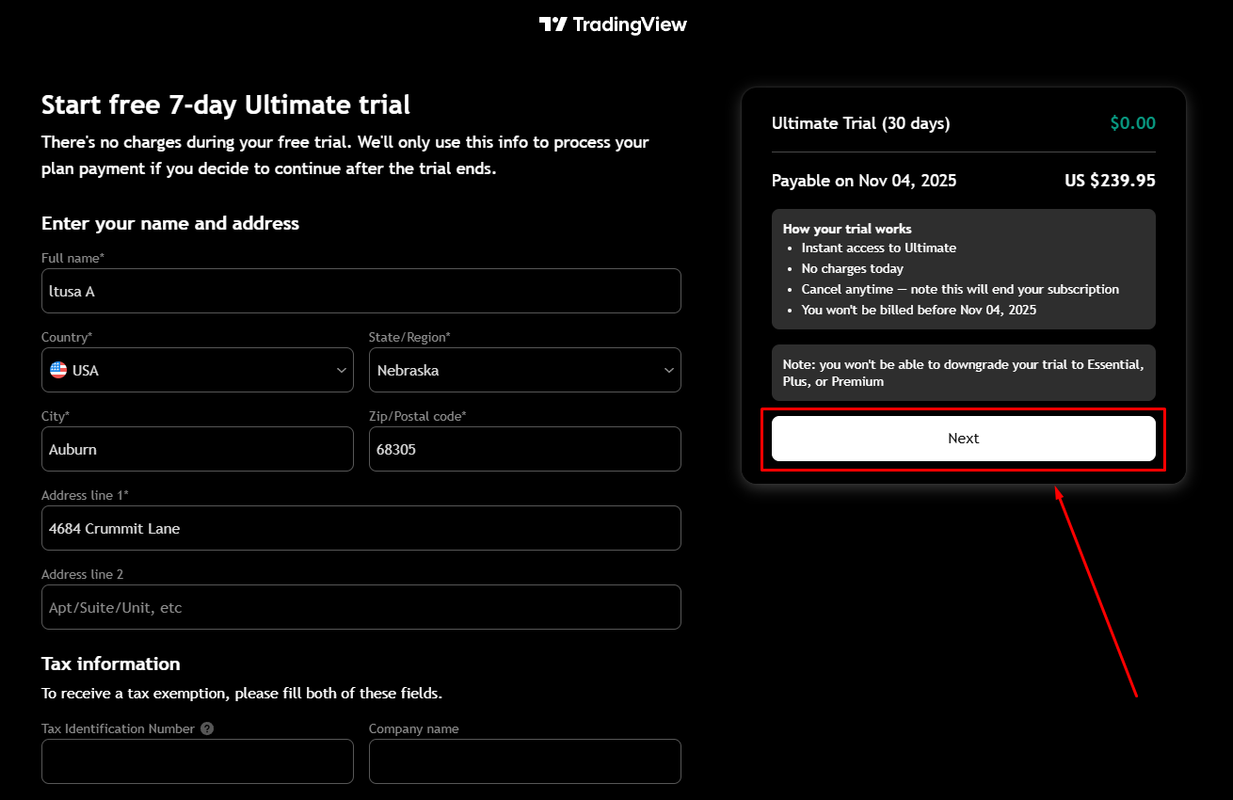Click the 'Tax information' heading
The height and width of the screenshot is (800, 1233).
coord(111,664)
